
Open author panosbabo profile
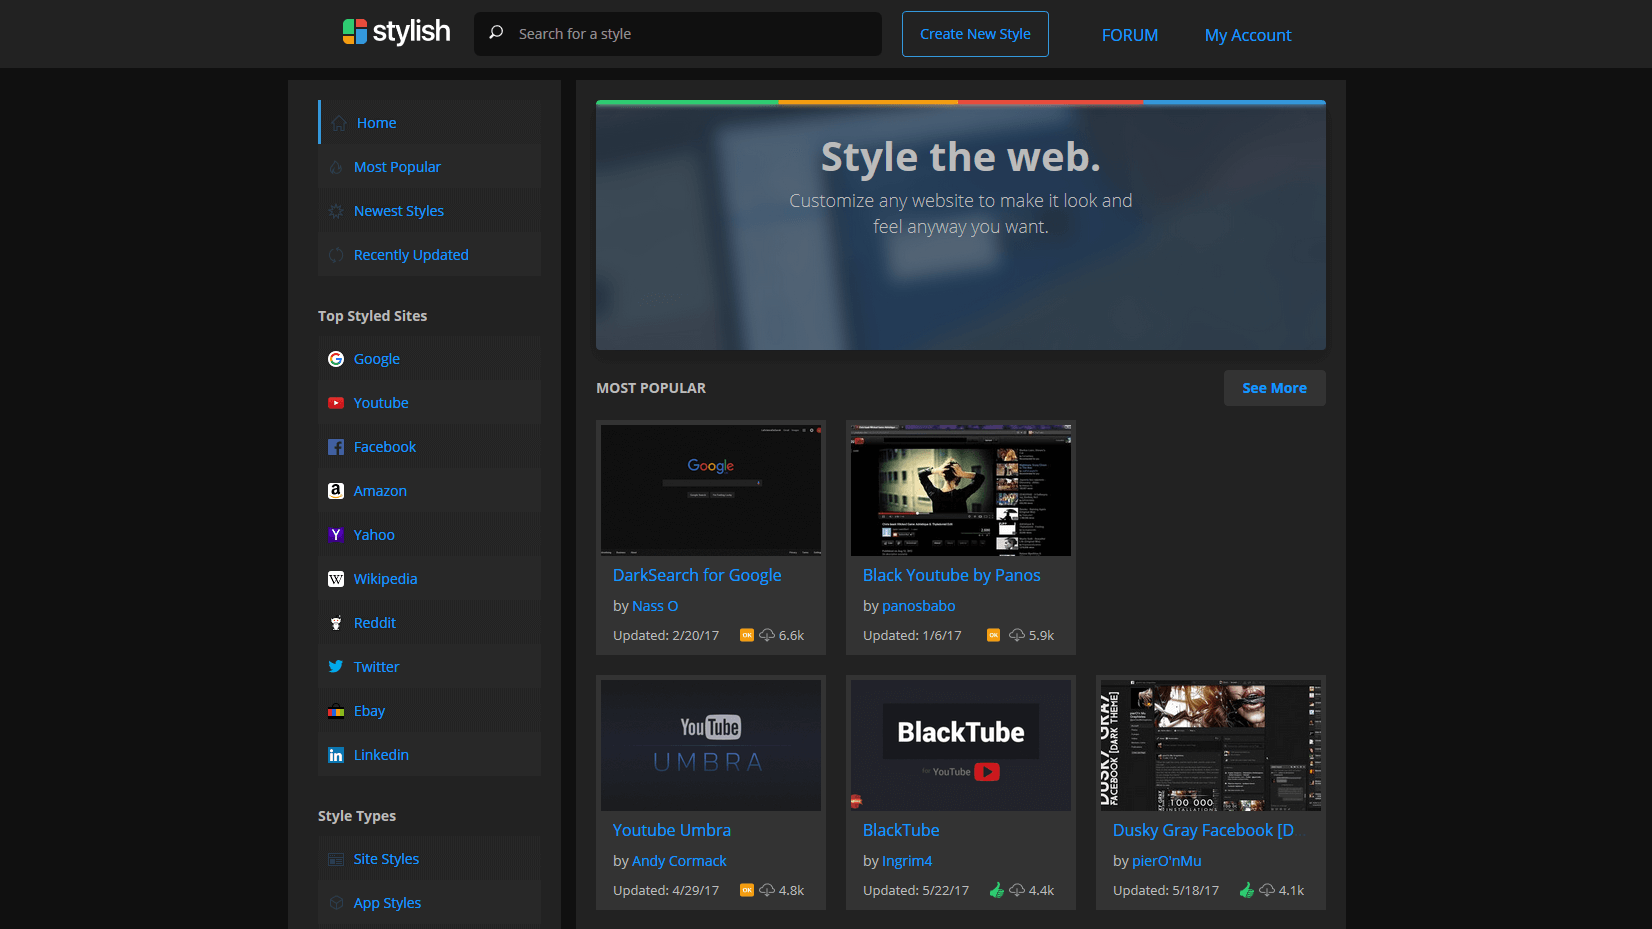pyautogui.click(x=919, y=606)
